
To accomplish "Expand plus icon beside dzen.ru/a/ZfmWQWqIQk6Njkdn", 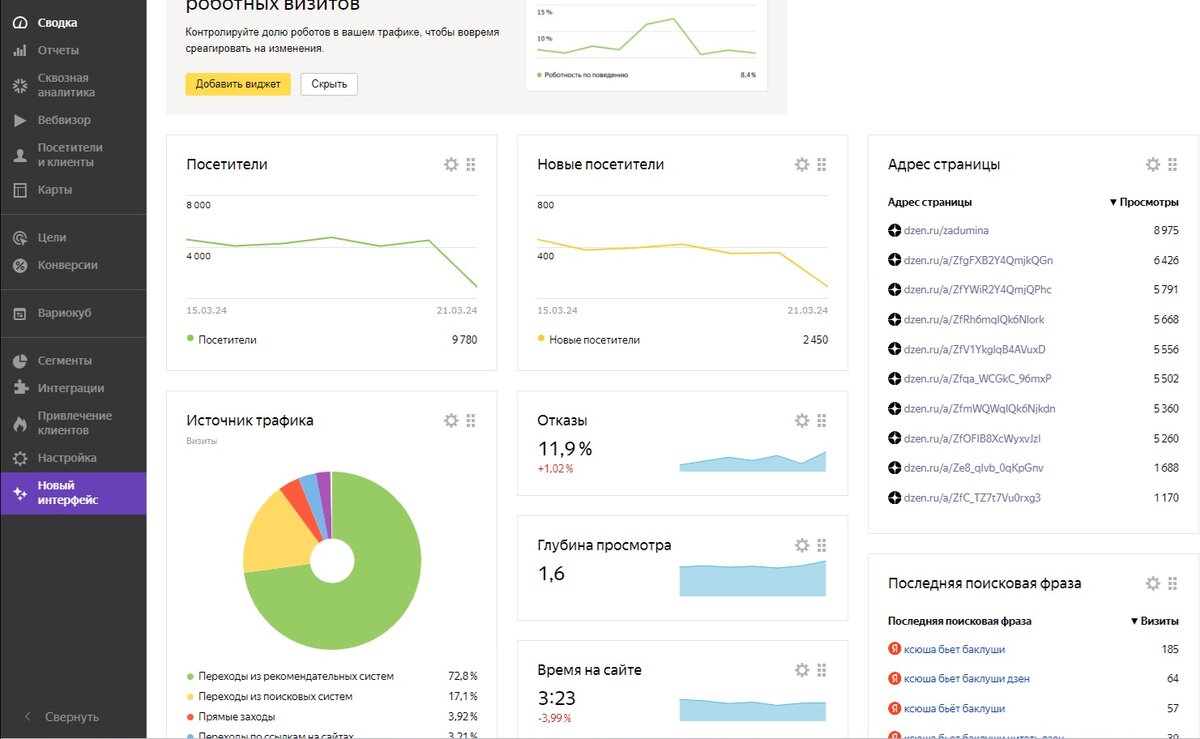I will pos(894,409).
